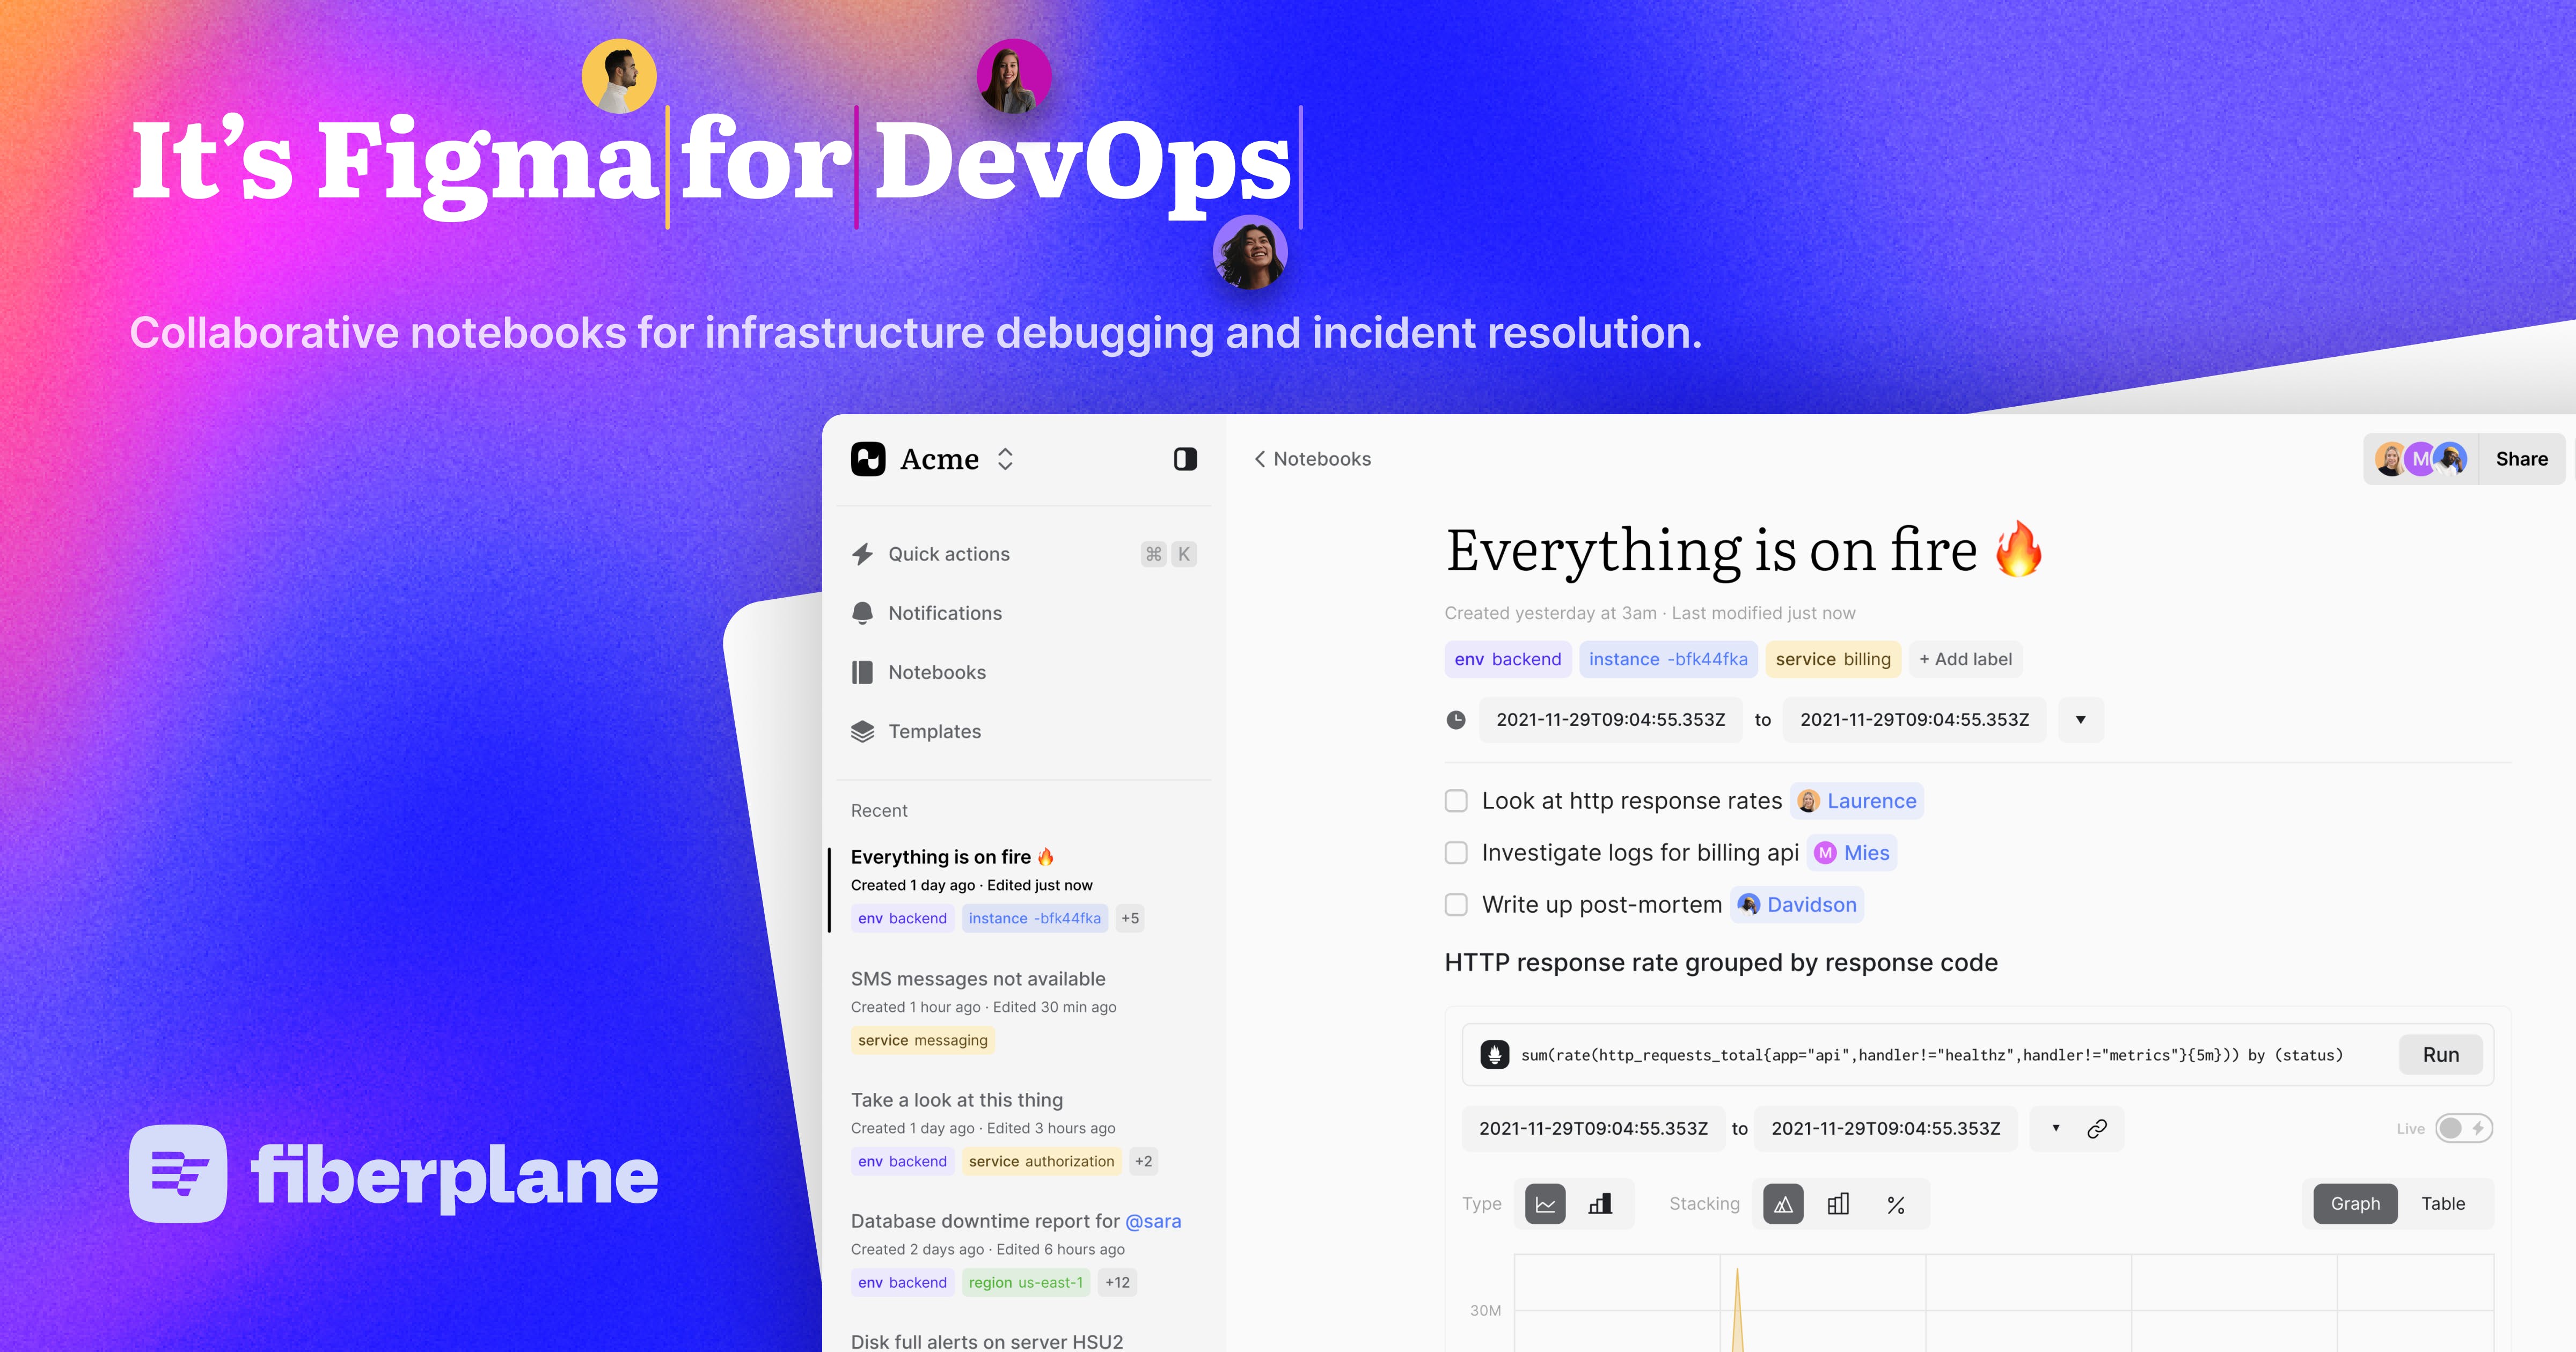Click the env backend label under title
Screen dimensions: 2576x1352
1507,659
